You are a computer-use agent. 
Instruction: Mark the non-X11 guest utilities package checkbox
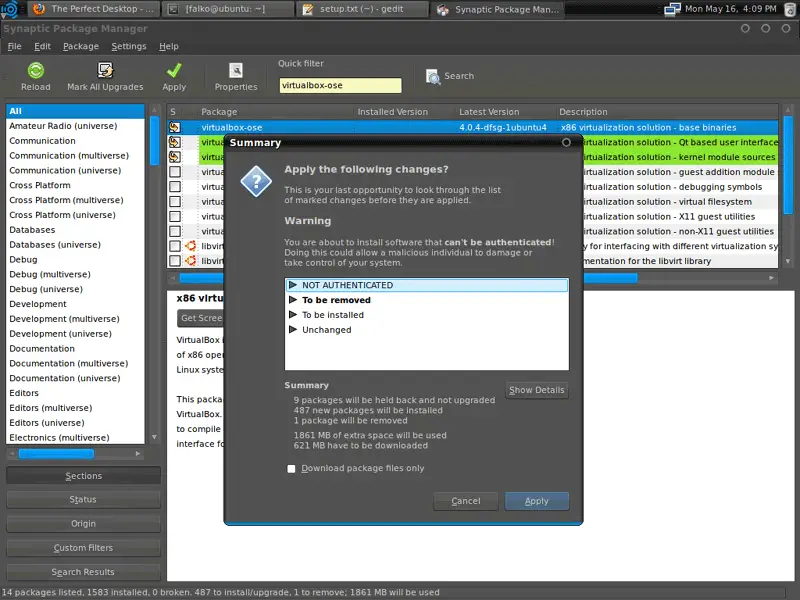point(174,231)
